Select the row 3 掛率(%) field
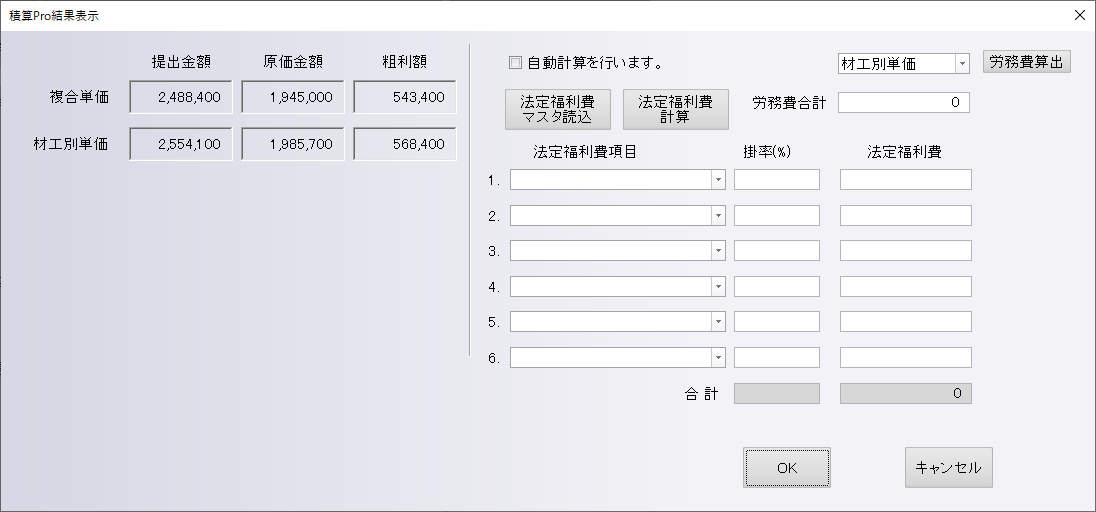The height and width of the screenshot is (512, 1096). [776, 251]
